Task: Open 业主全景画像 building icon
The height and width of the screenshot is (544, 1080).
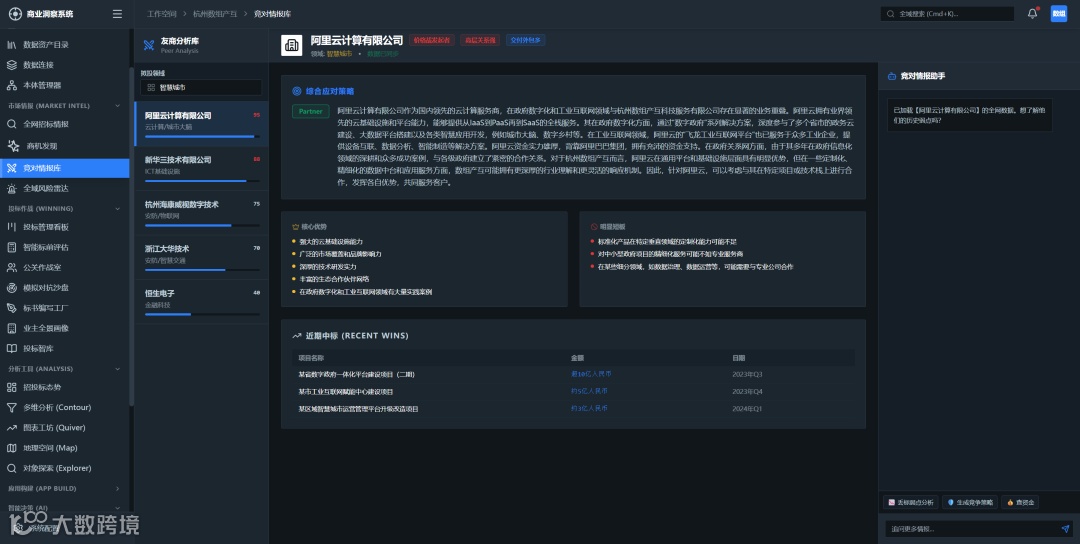Action: 12,328
